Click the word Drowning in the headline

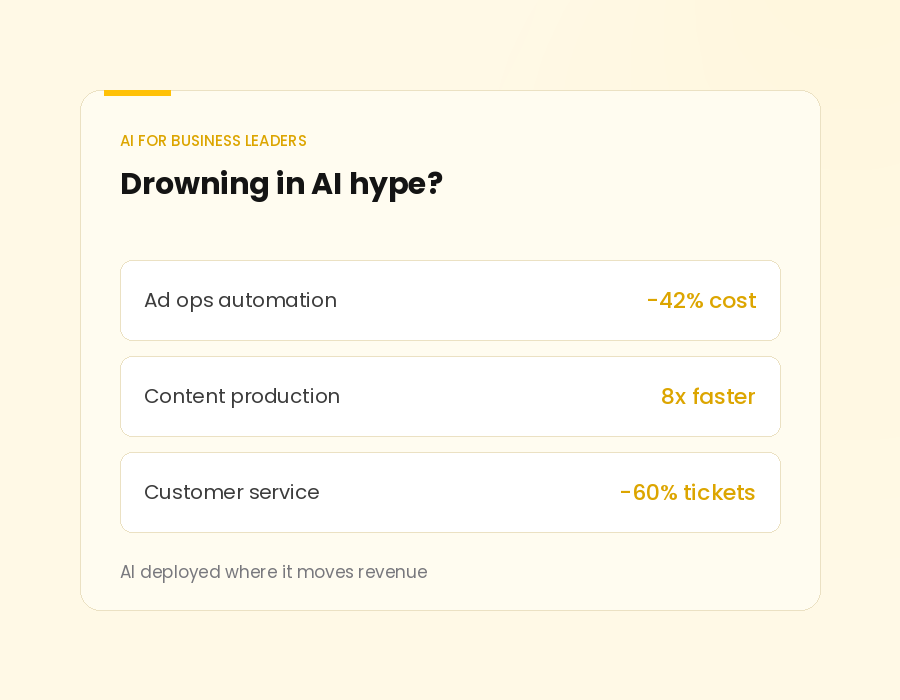195,185
